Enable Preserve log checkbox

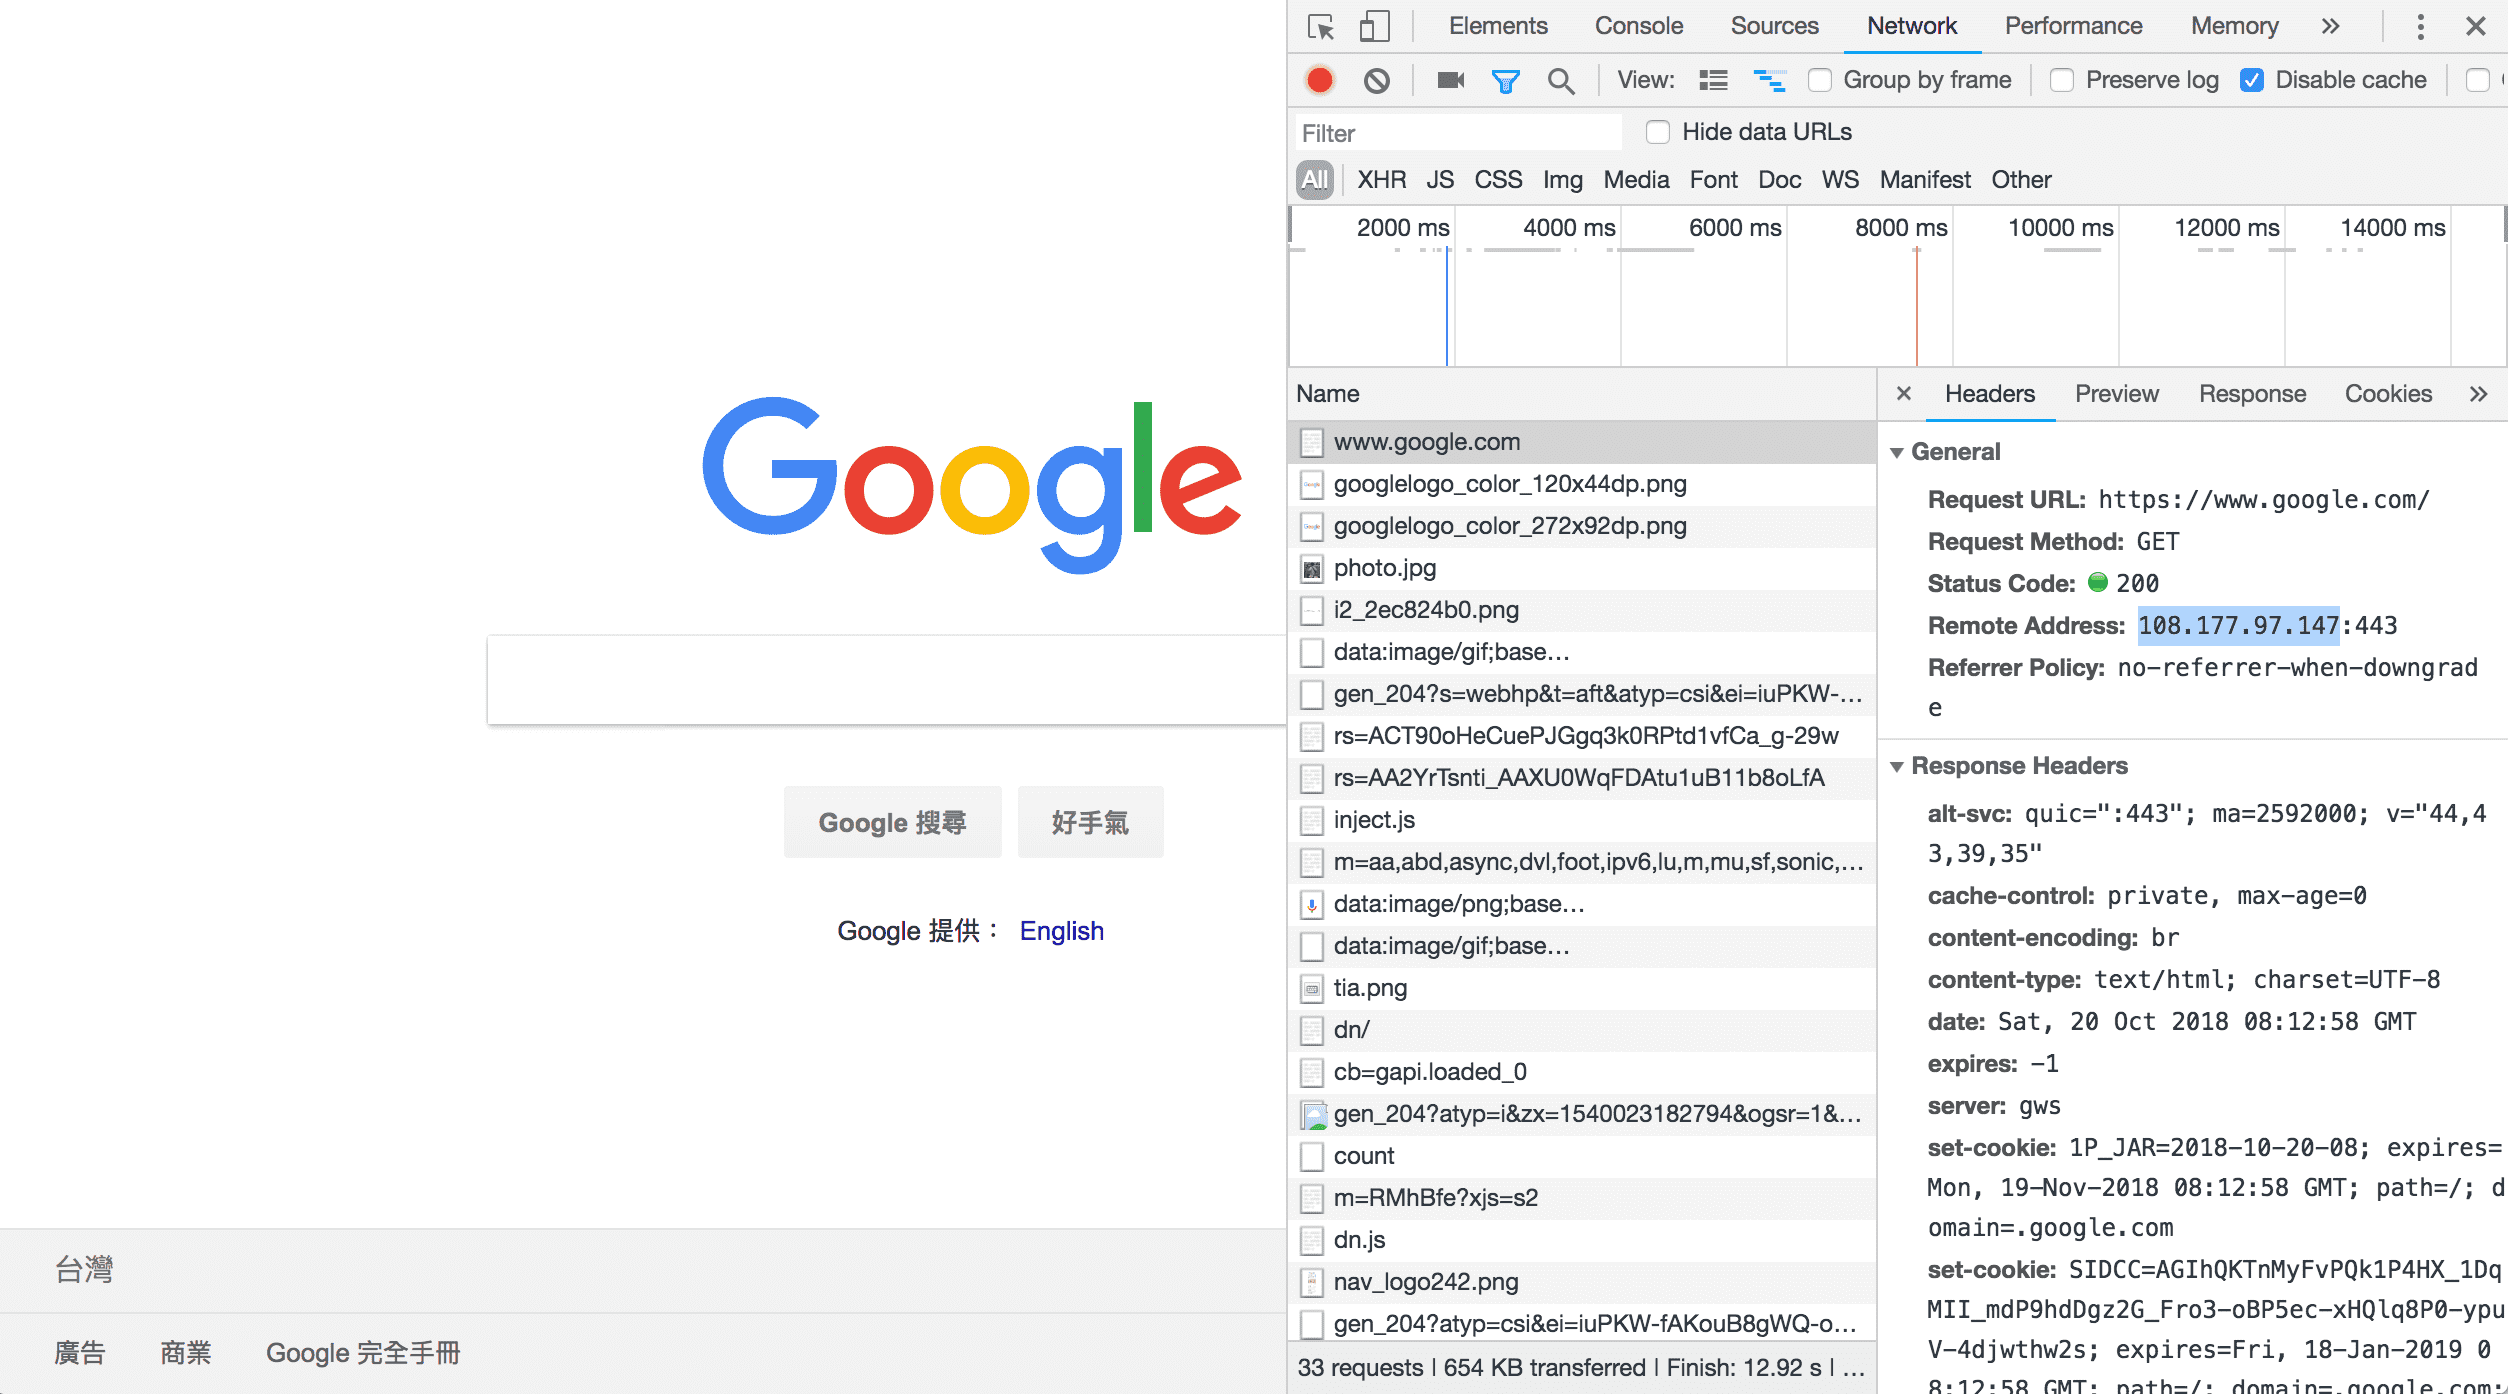point(2062,80)
